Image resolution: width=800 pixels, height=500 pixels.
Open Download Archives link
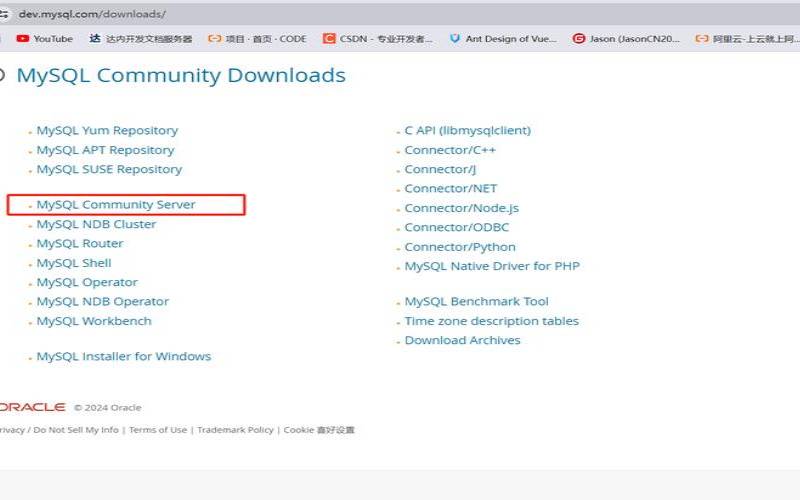pos(463,340)
